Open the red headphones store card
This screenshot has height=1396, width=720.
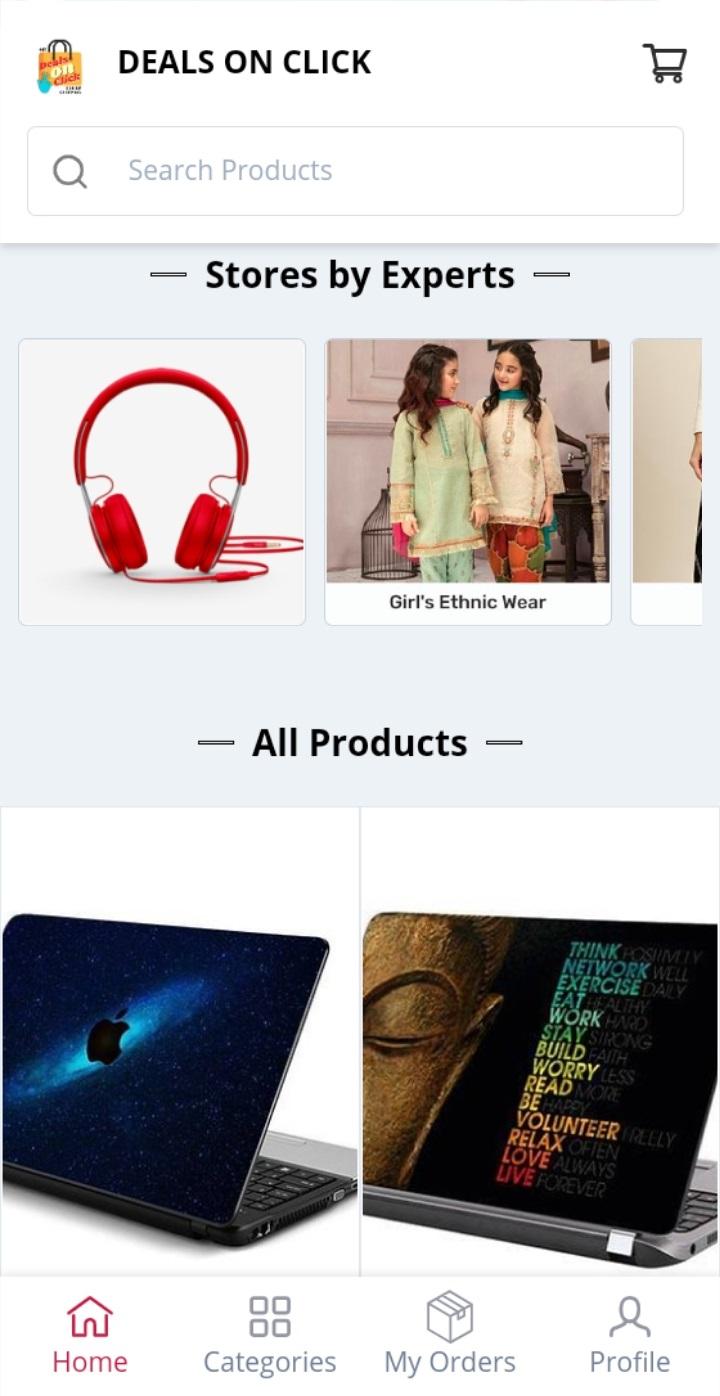tap(162, 482)
